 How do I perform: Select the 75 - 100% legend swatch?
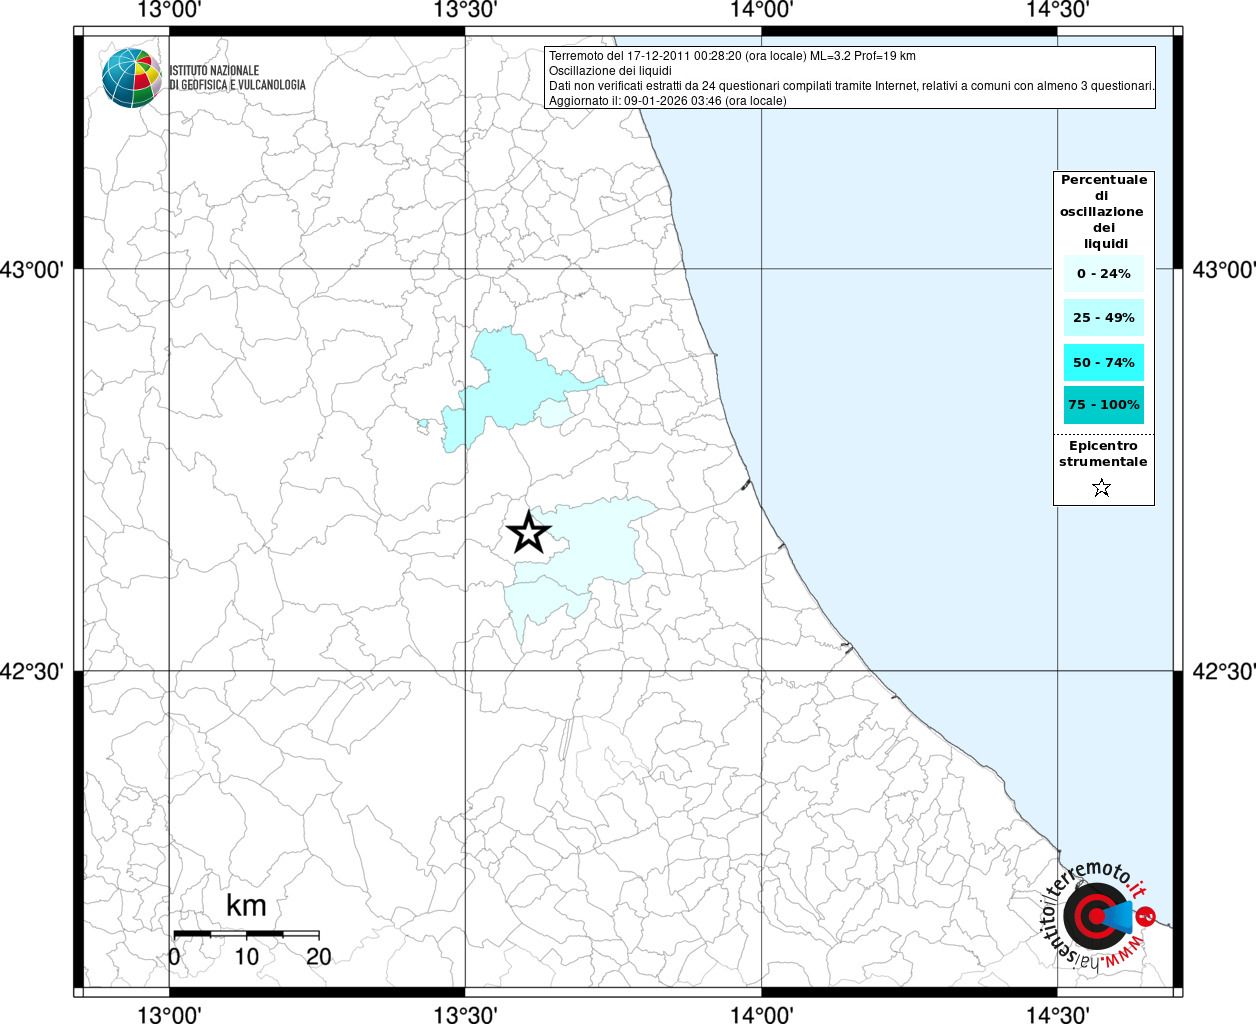point(1104,405)
